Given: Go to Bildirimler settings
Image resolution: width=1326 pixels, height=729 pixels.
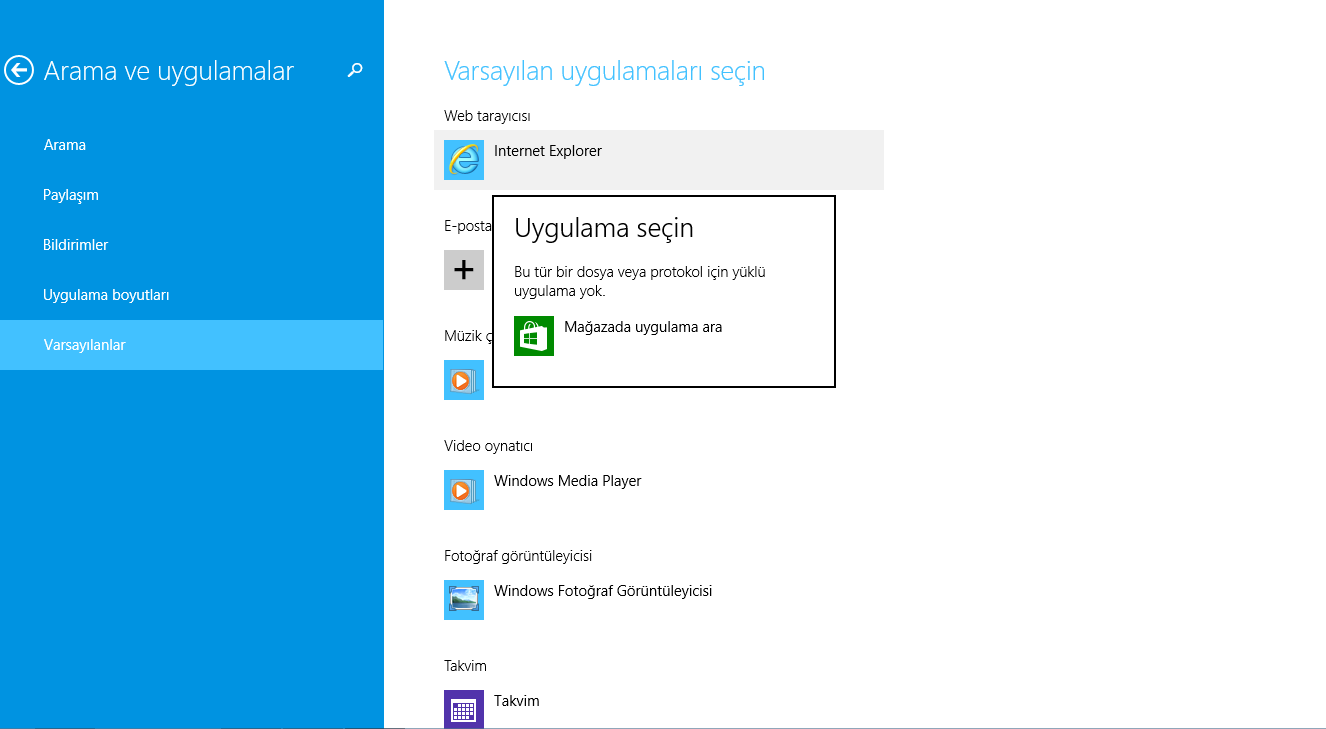Looking at the screenshot, I should point(191,245).
